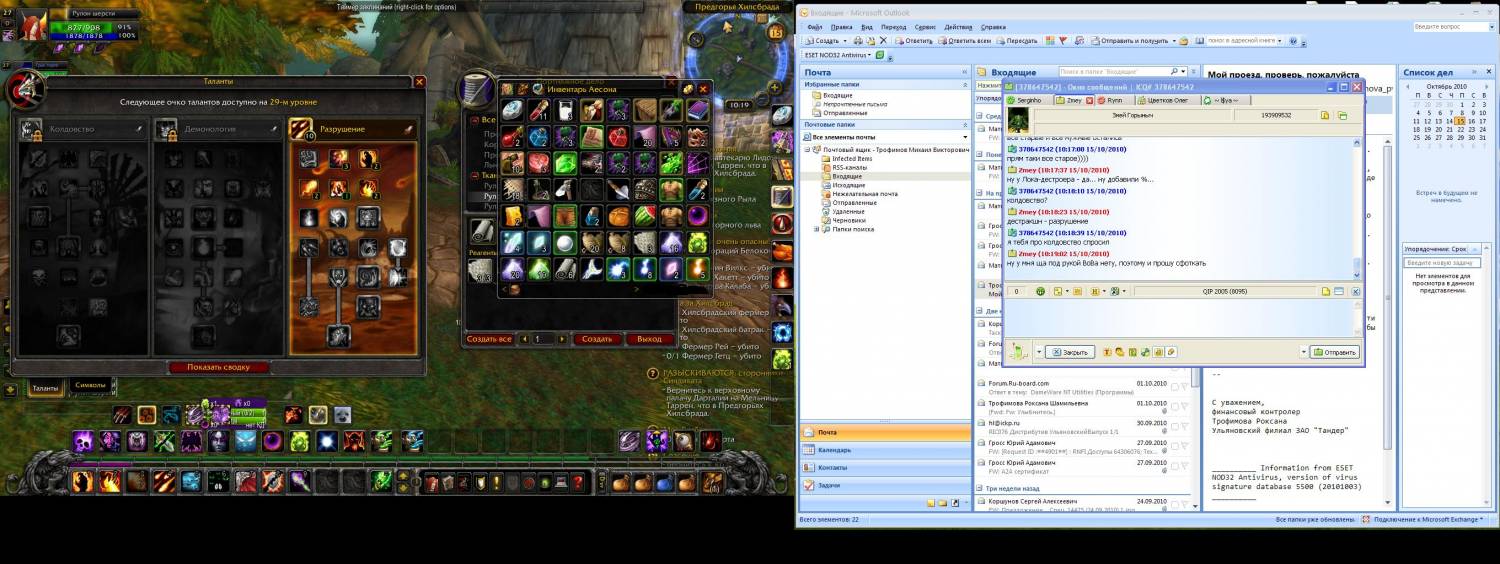Click Создать все in tradeskill window
This screenshot has height=564, width=1500.
[x=490, y=339]
